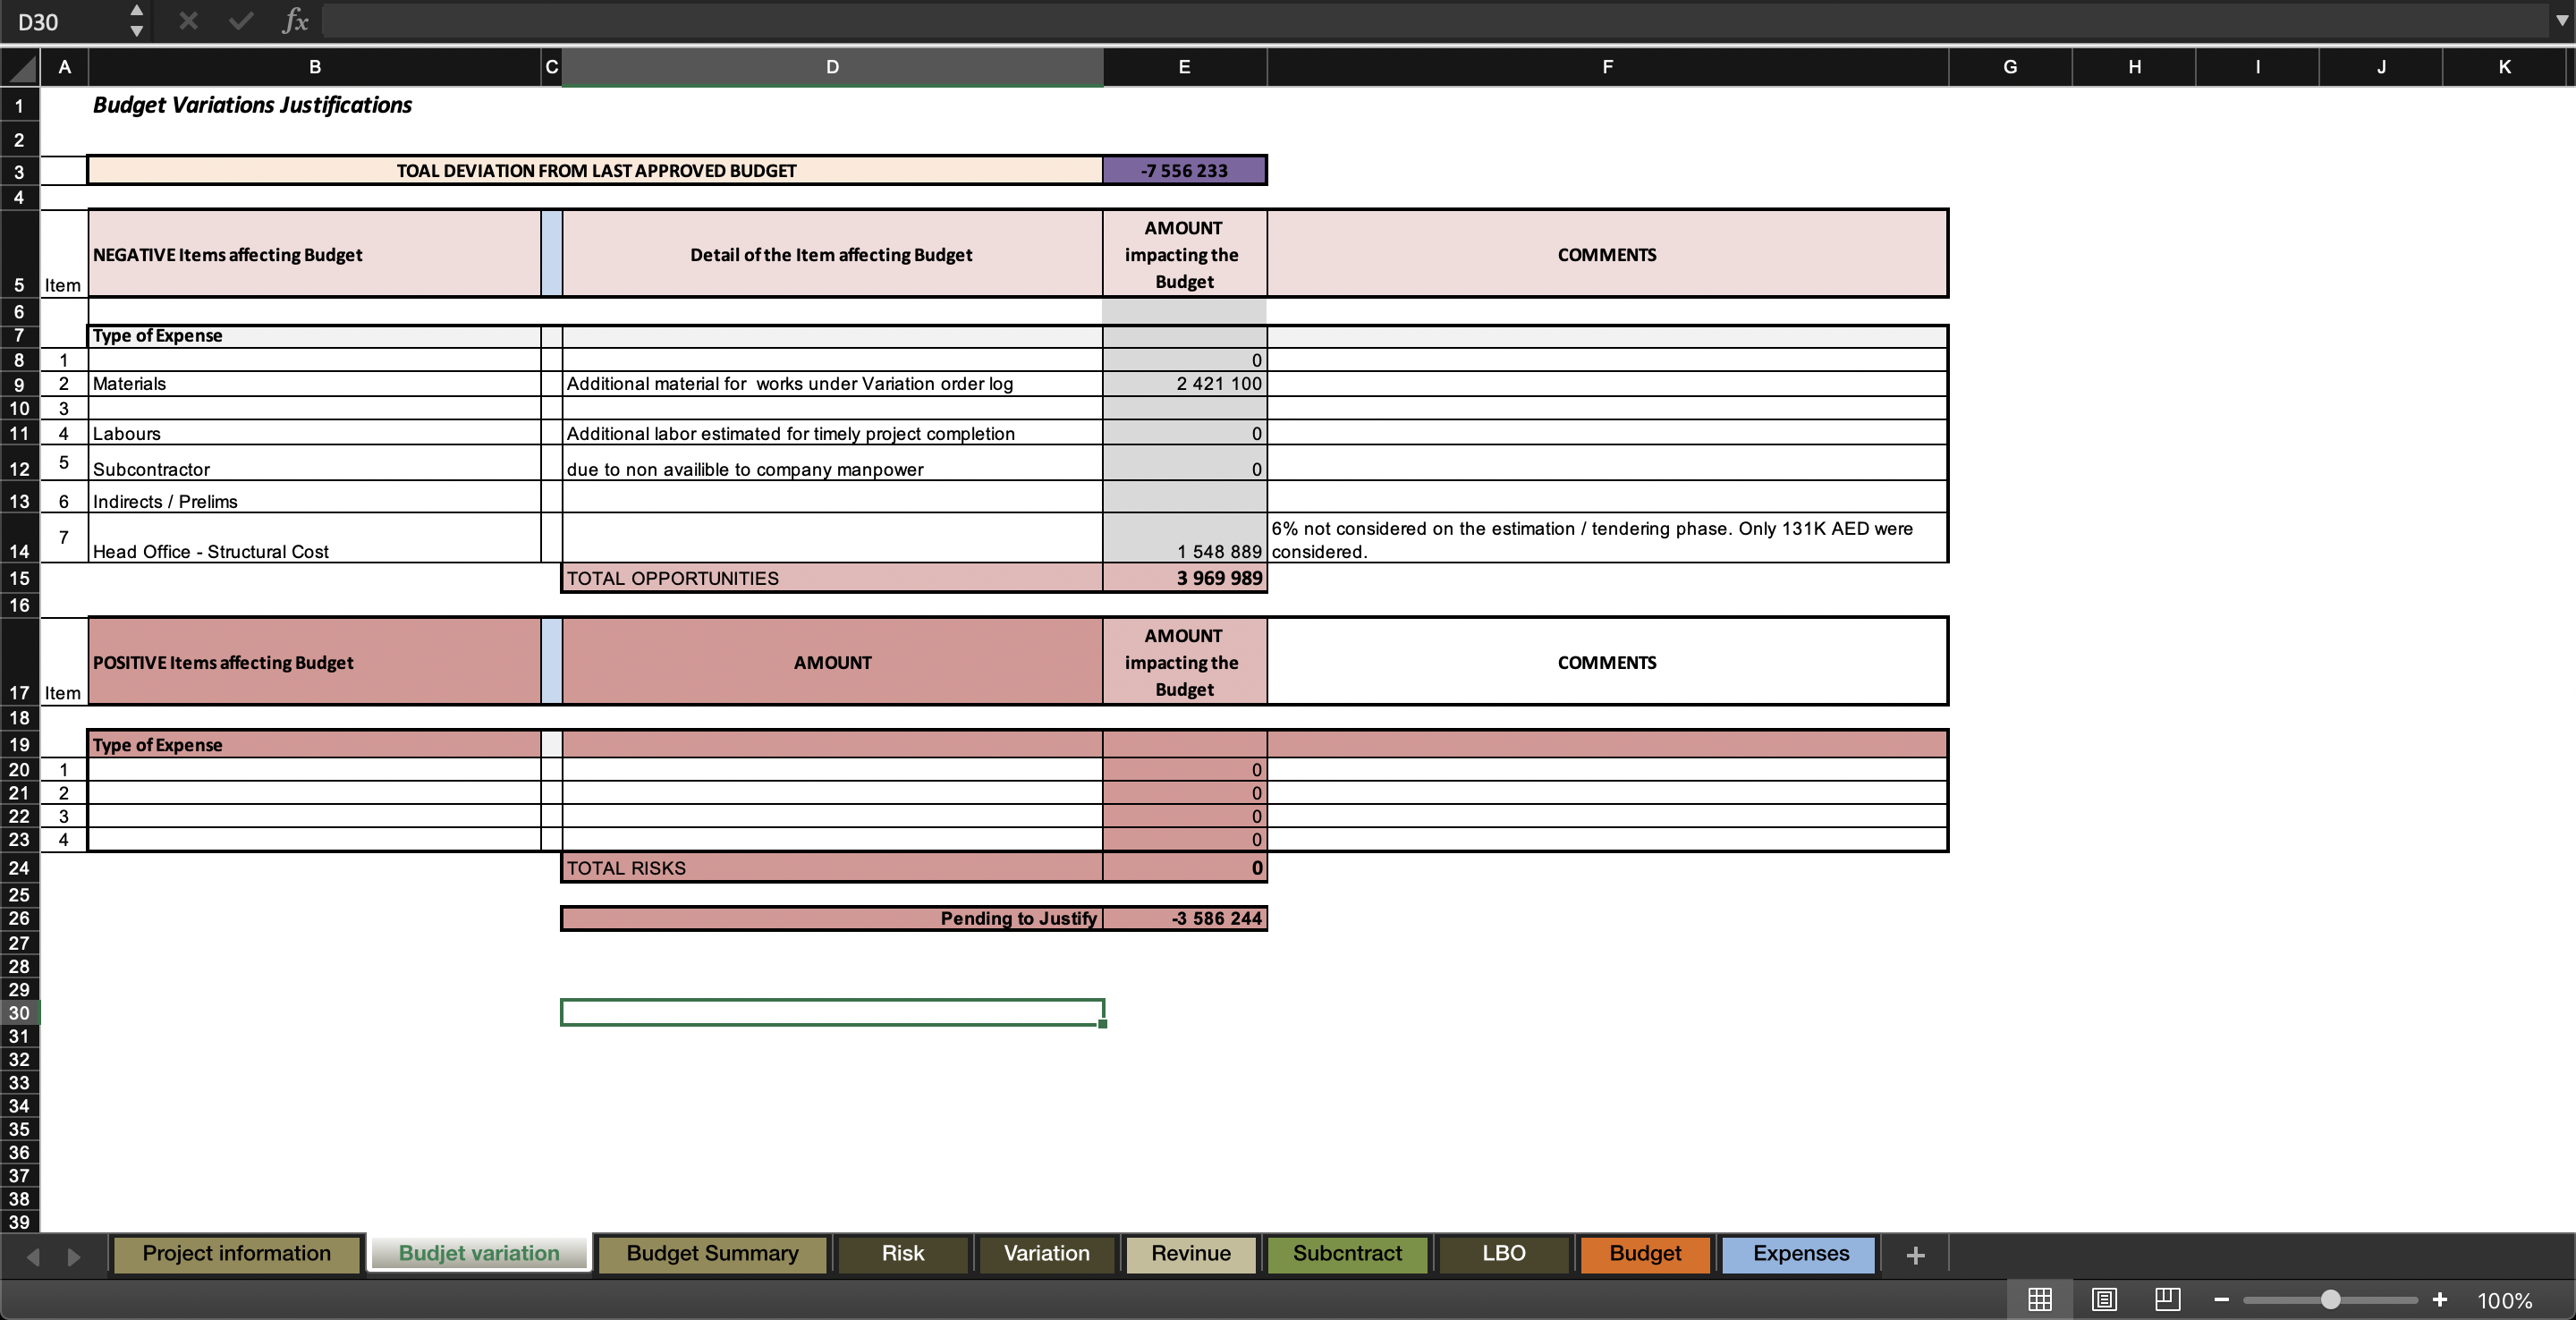Switch to Page Break Preview icon
Image resolution: width=2576 pixels, height=1320 pixels.
click(x=2167, y=1299)
